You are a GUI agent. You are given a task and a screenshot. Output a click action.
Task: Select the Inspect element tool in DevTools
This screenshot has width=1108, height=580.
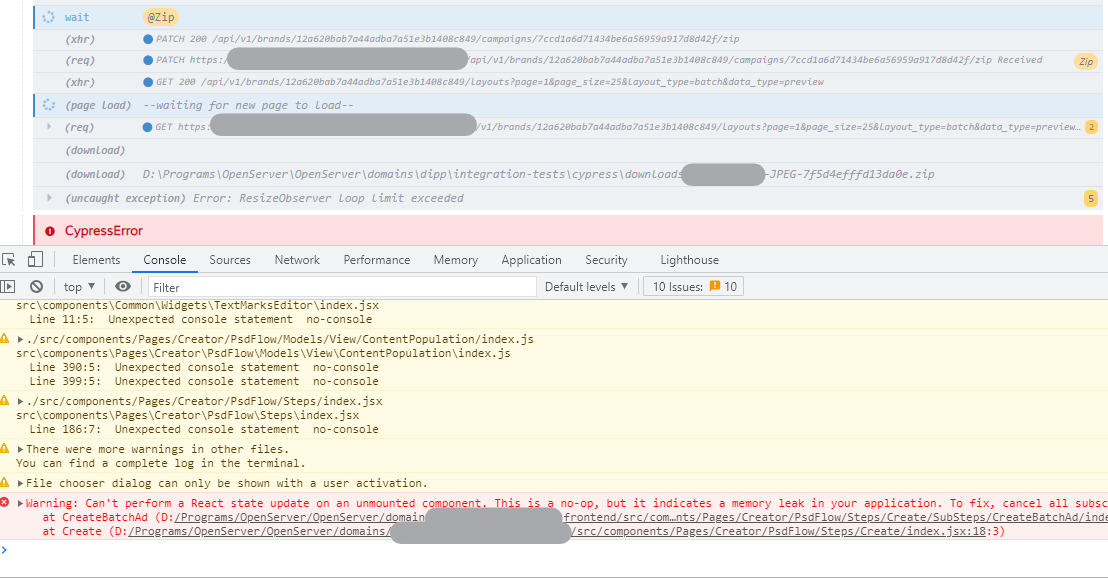(x=9, y=259)
